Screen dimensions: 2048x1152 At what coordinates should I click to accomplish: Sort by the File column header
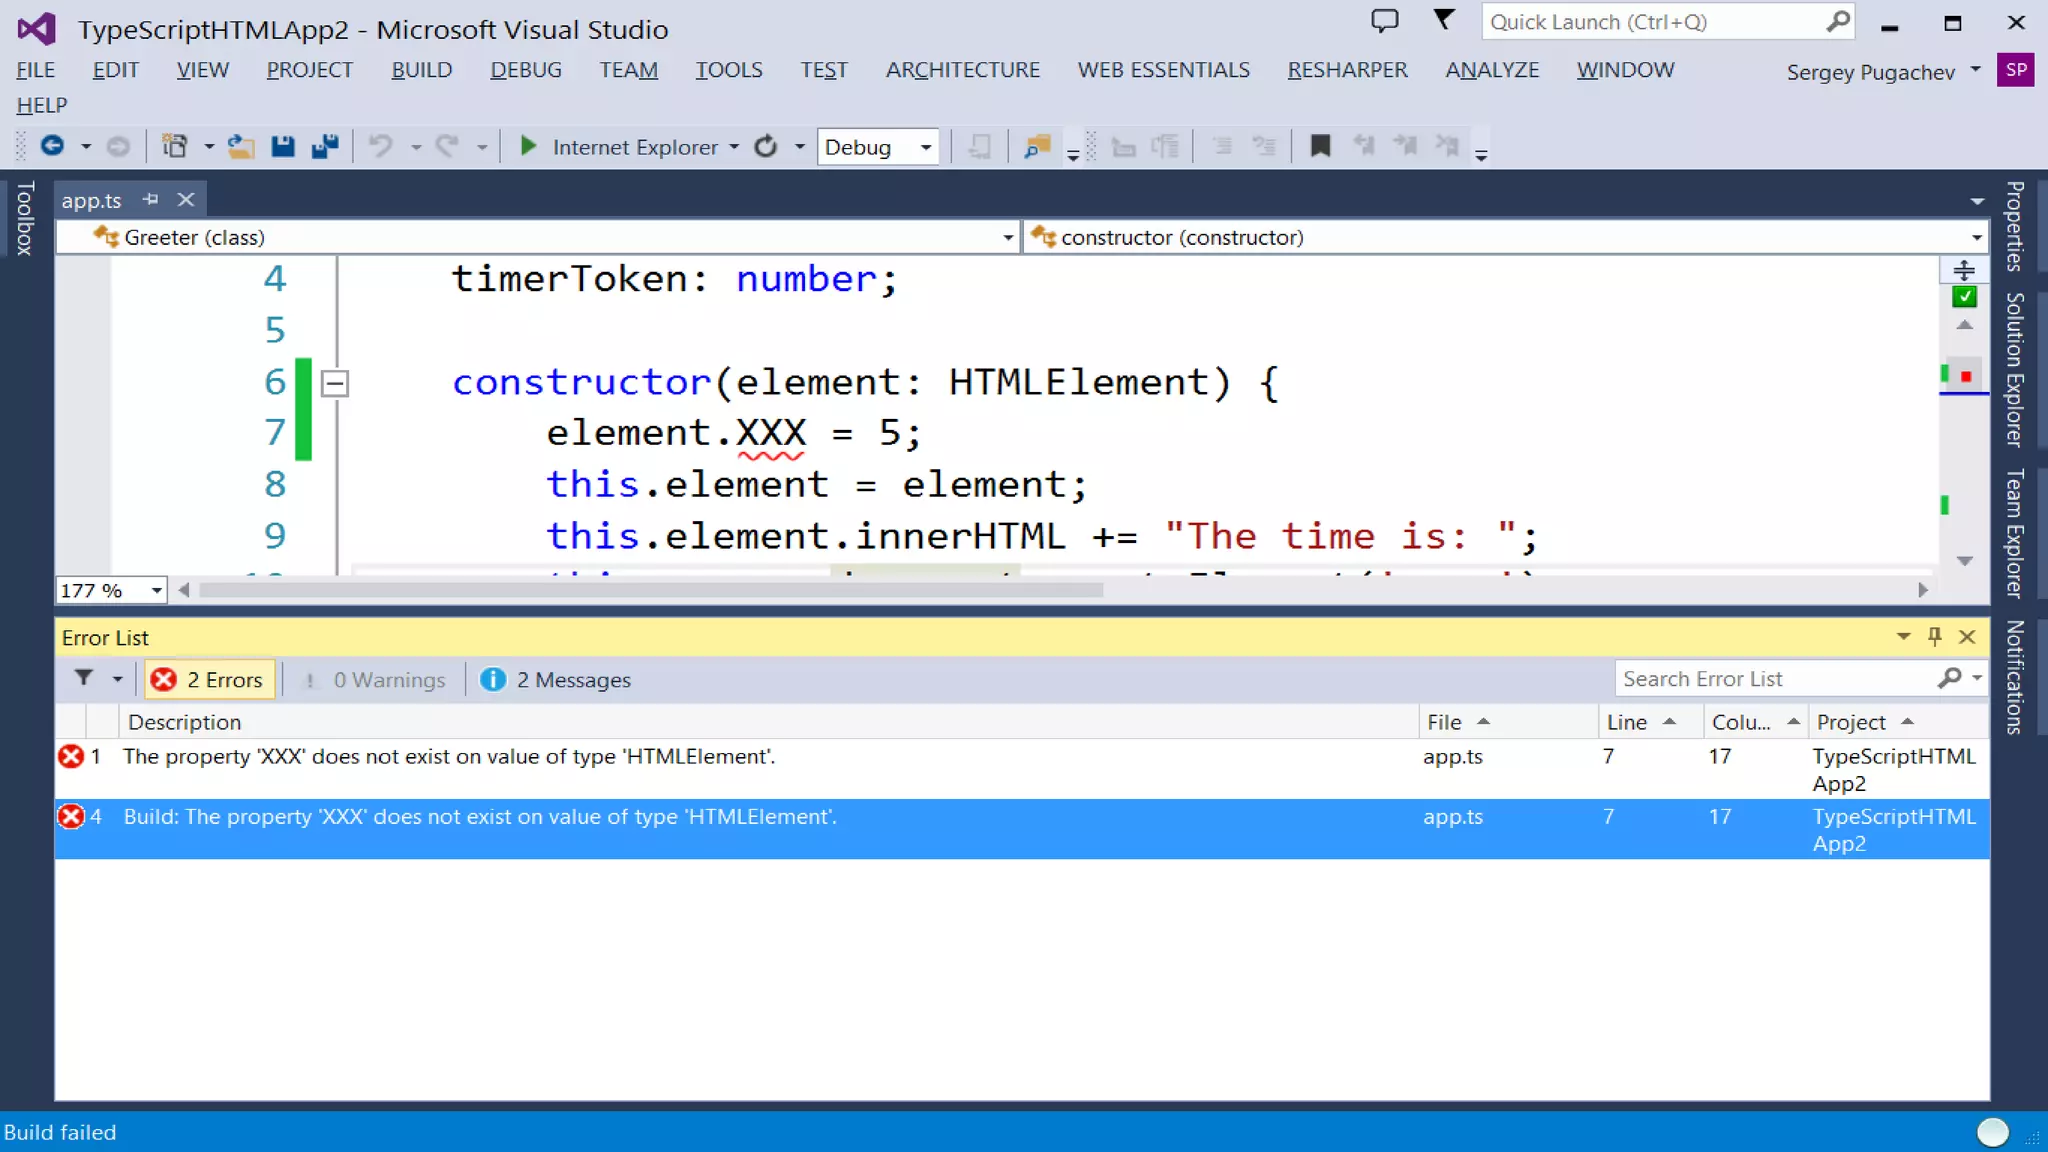(x=1508, y=722)
